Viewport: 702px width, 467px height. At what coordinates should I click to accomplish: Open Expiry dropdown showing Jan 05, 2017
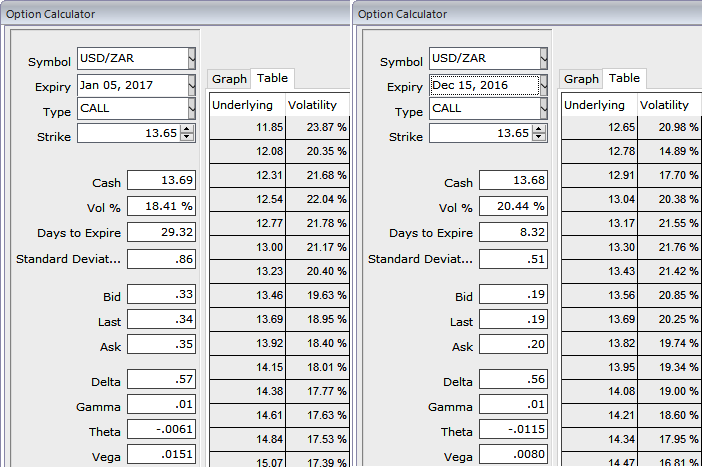(x=192, y=85)
